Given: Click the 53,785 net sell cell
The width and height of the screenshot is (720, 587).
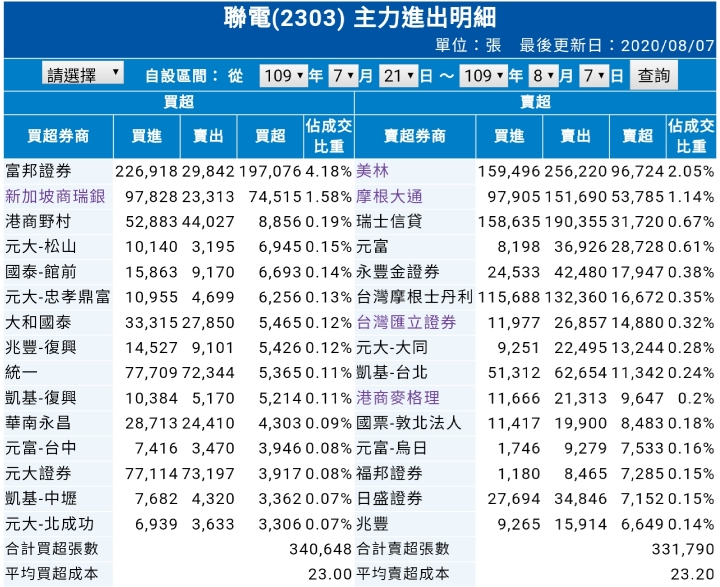Looking at the screenshot, I should pyautogui.click(x=637, y=197).
